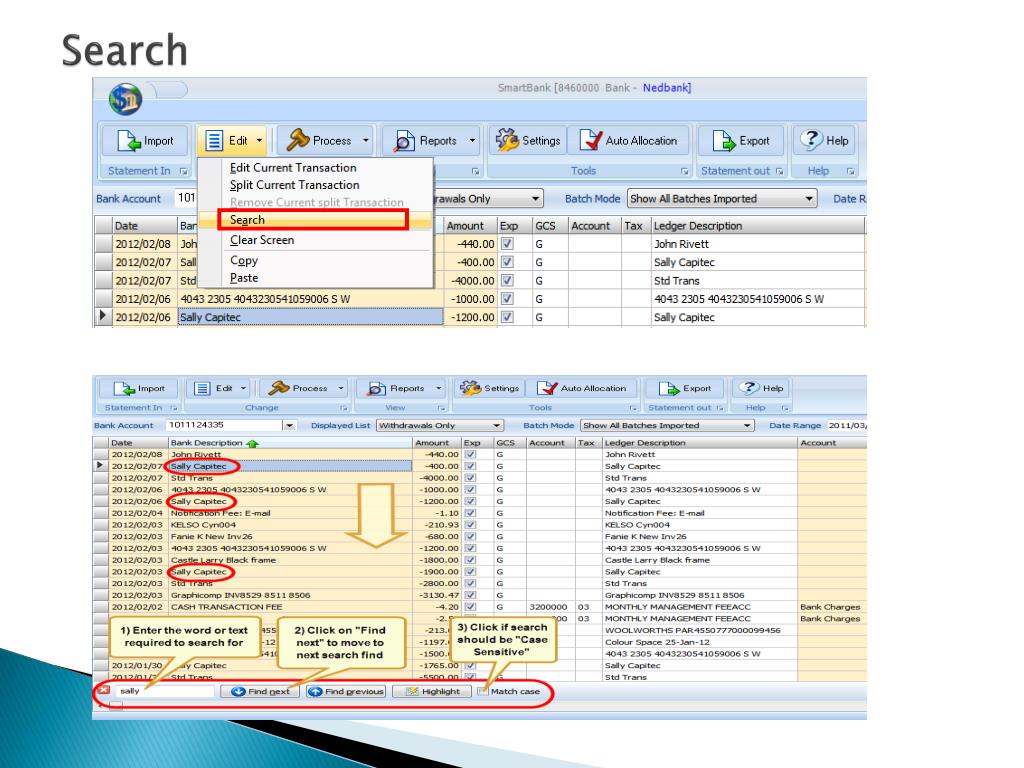Close the search bar with red X
The height and width of the screenshot is (768, 1024).
[103, 690]
